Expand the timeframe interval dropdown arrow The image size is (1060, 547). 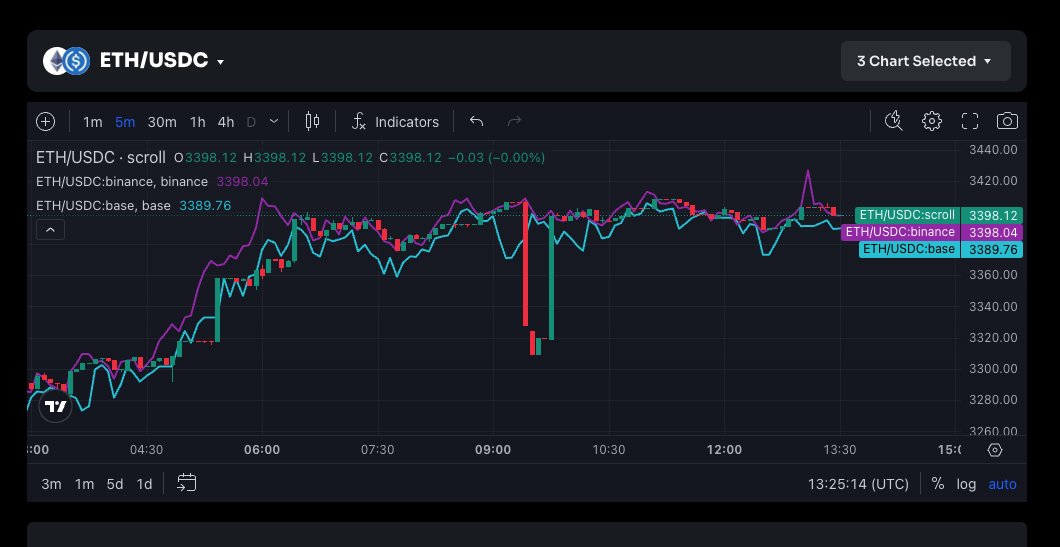[274, 122]
